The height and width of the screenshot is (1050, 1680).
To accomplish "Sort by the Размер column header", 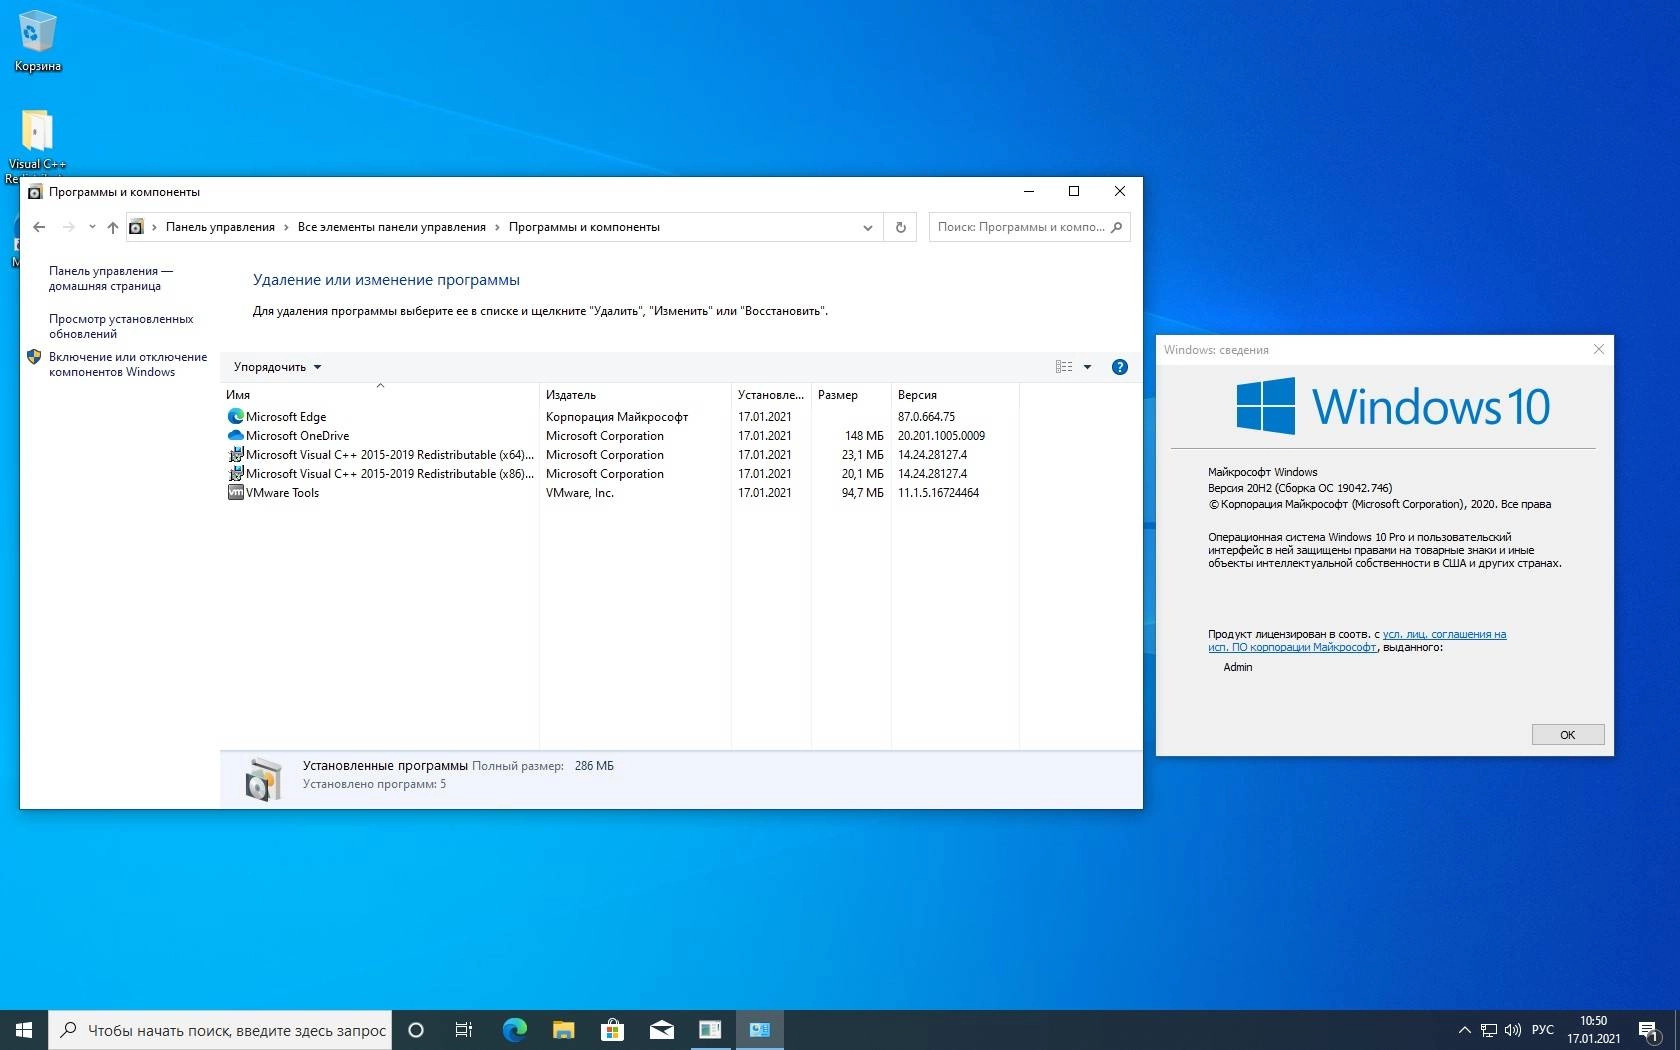I will [x=851, y=395].
